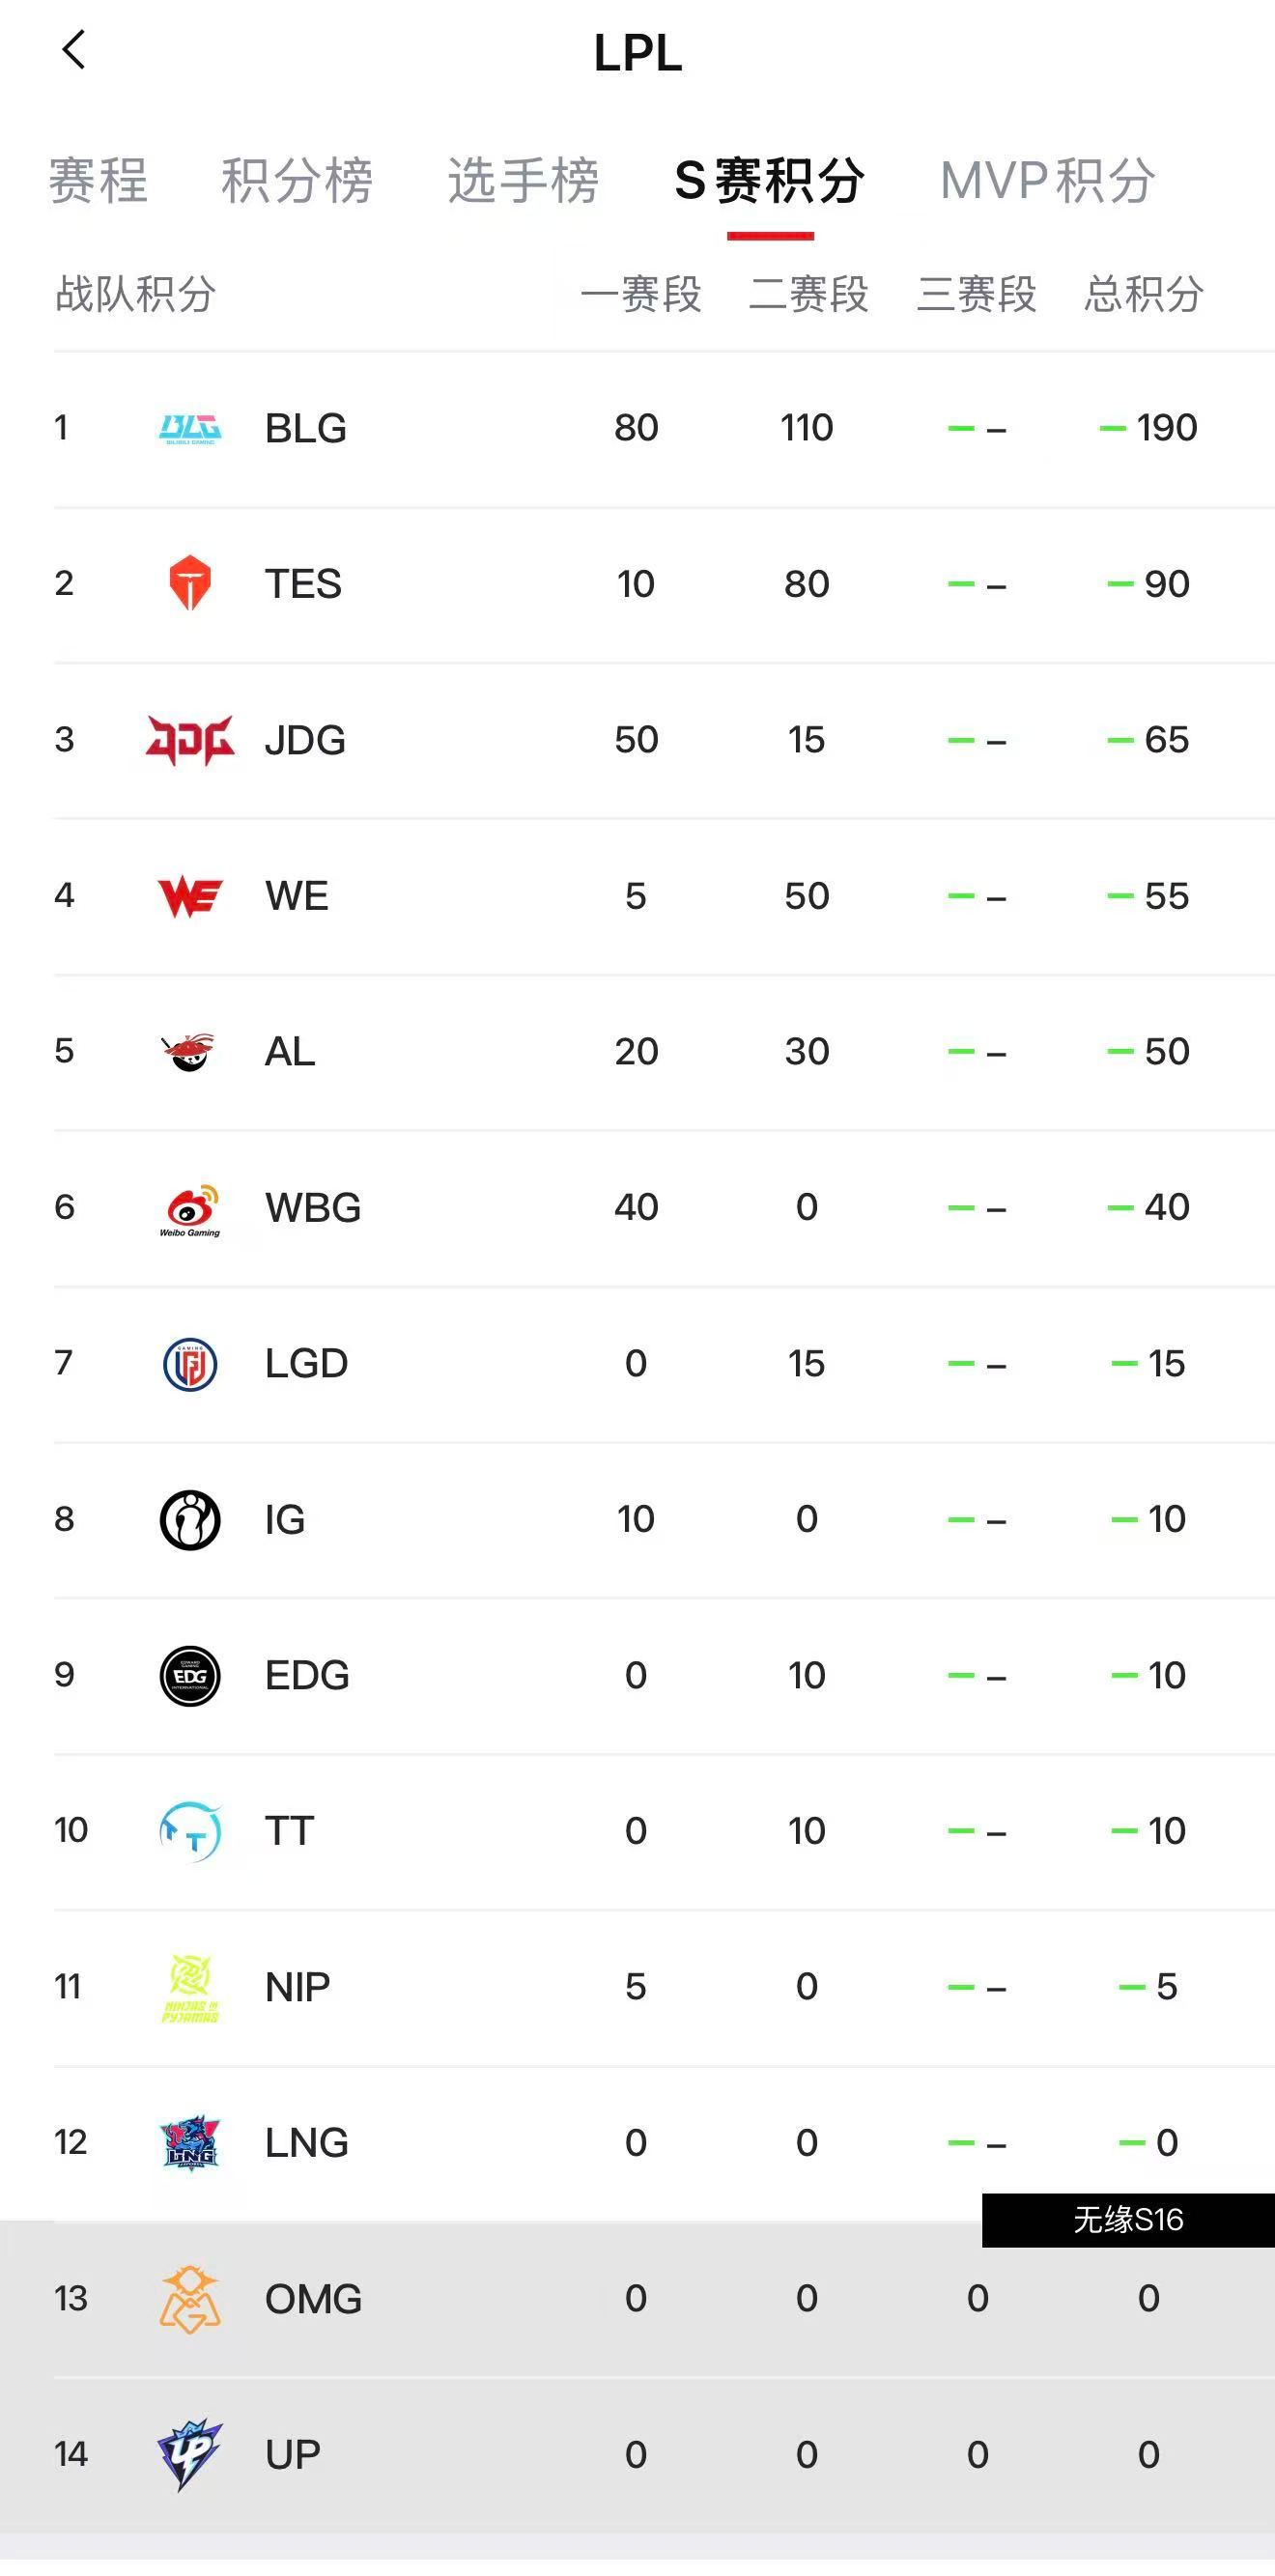Switch to the 选手榜 tab
Image resolution: width=1275 pixels, height=2576 pixels.
[523, 181]
